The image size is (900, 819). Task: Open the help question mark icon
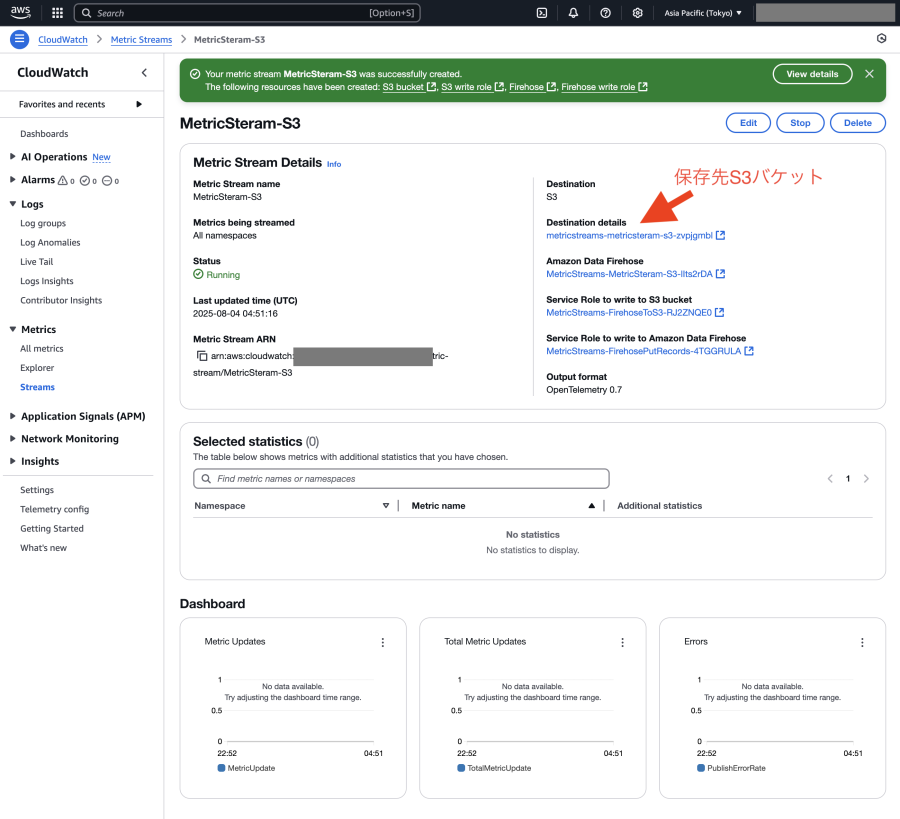pyautogui.click(x=606, y=13)
